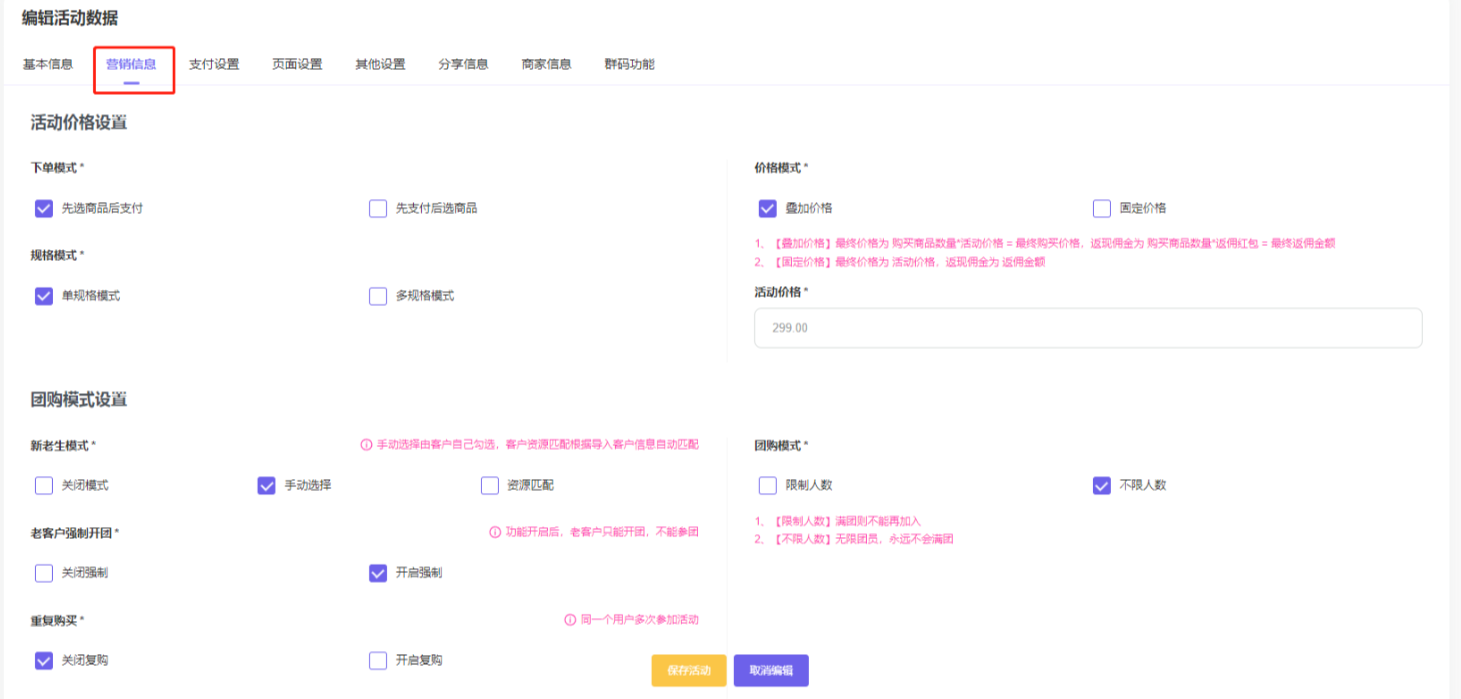This screenshot has height=699, width=1461.
Task: Check the 限制人数 group mode
Action: tap(767, 485)
